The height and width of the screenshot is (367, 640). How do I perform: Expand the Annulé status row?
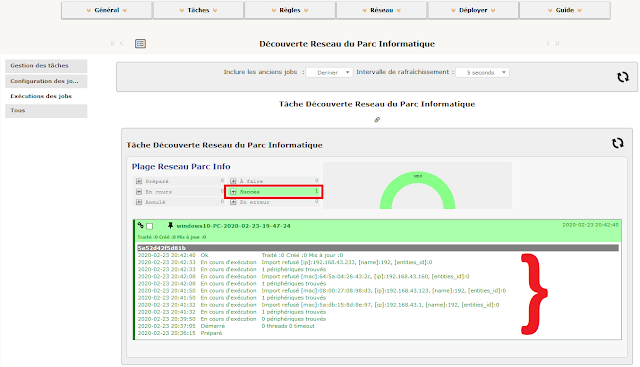coord(139,202)
